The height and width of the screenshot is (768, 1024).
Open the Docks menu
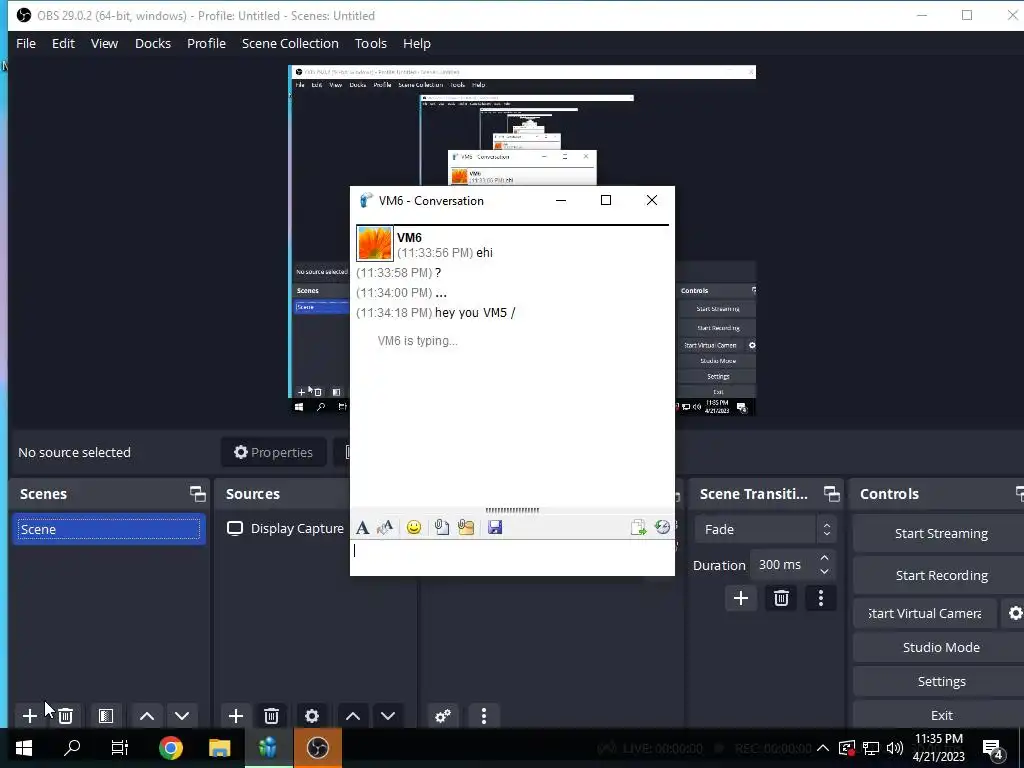tap(153, 43)
